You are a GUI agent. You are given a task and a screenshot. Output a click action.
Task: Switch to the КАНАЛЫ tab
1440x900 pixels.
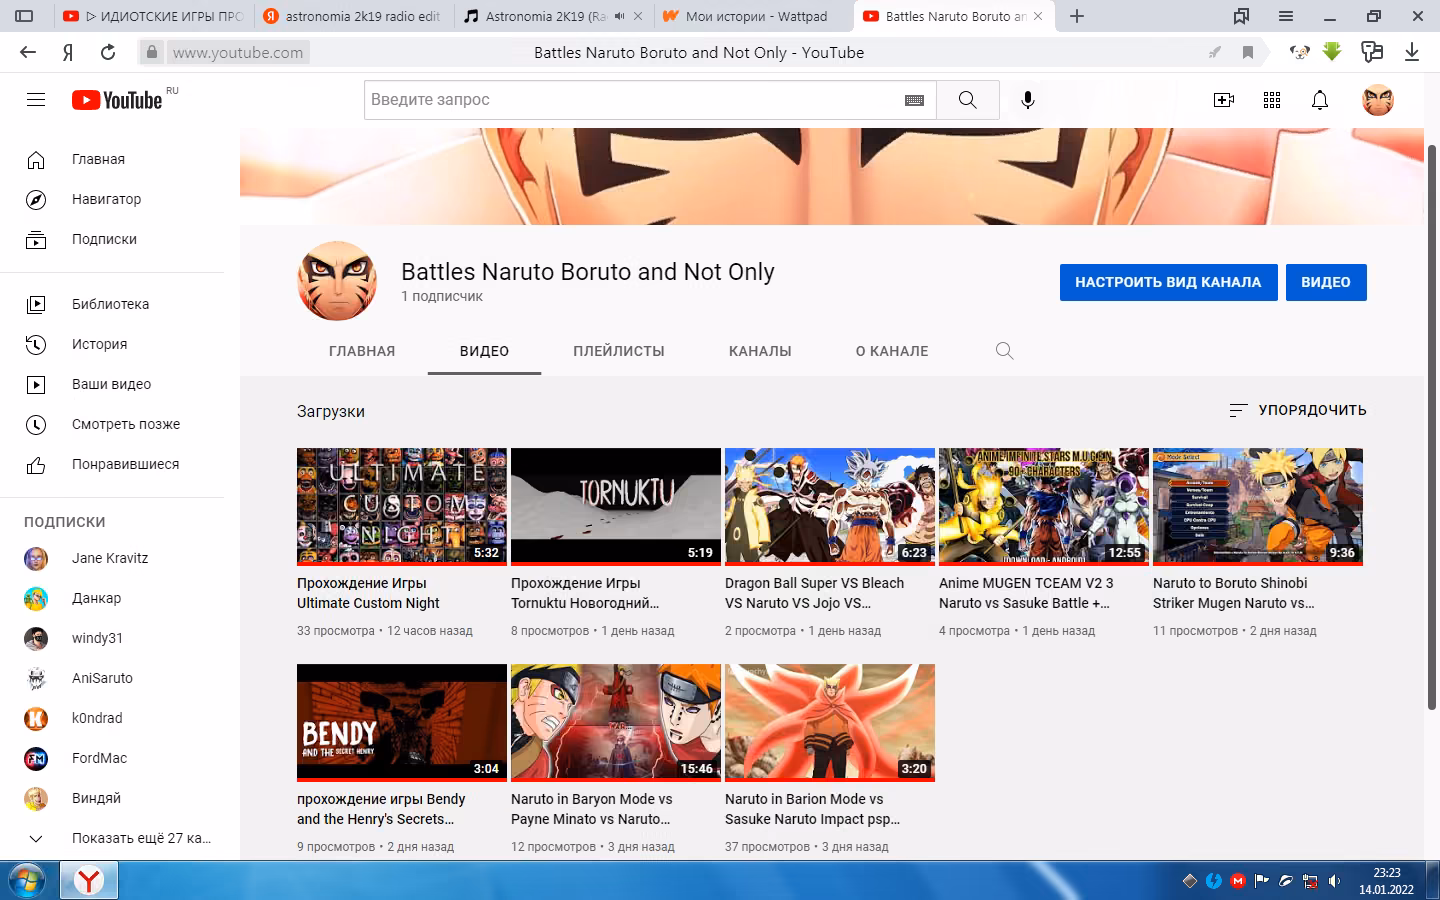(760, 351)
